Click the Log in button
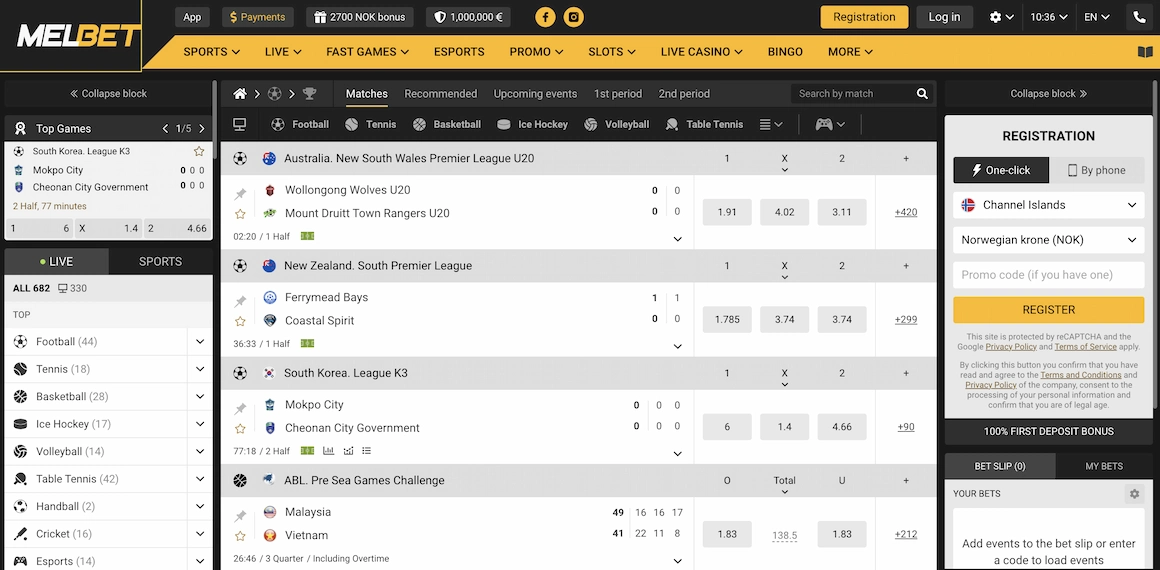This screenshot has height=570, width=1160. [945, 17]
